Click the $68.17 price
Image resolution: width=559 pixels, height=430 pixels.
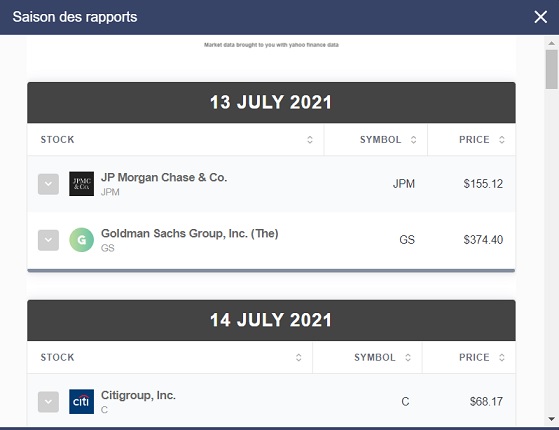click(486, 401)
